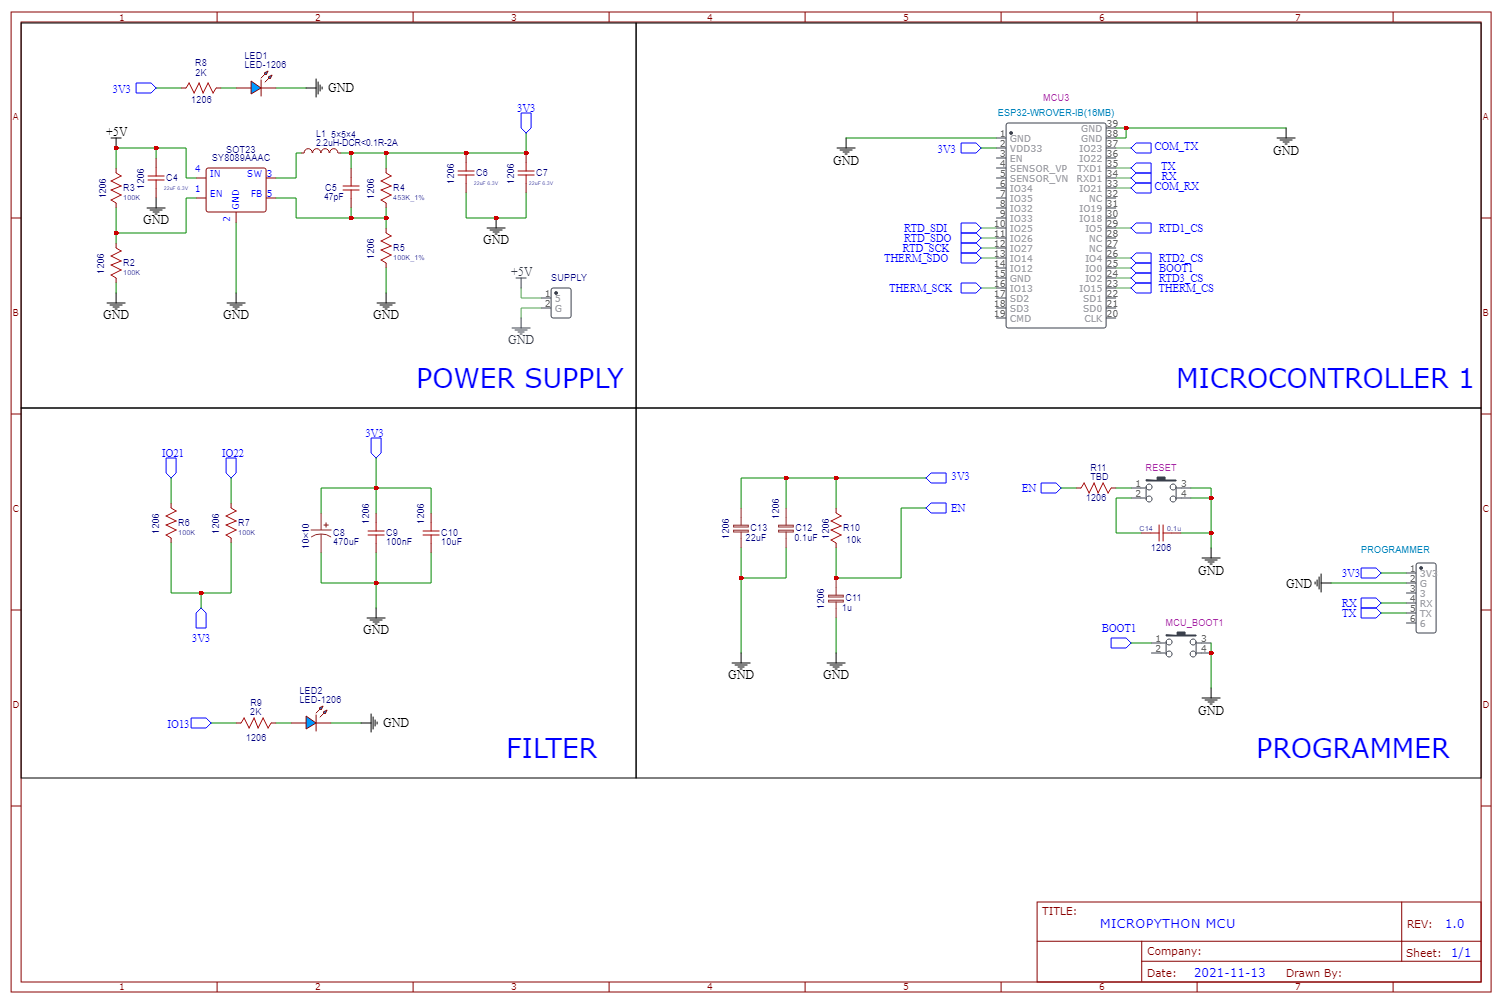Select the R9 2K resistor symbol

tap(256, 723)
